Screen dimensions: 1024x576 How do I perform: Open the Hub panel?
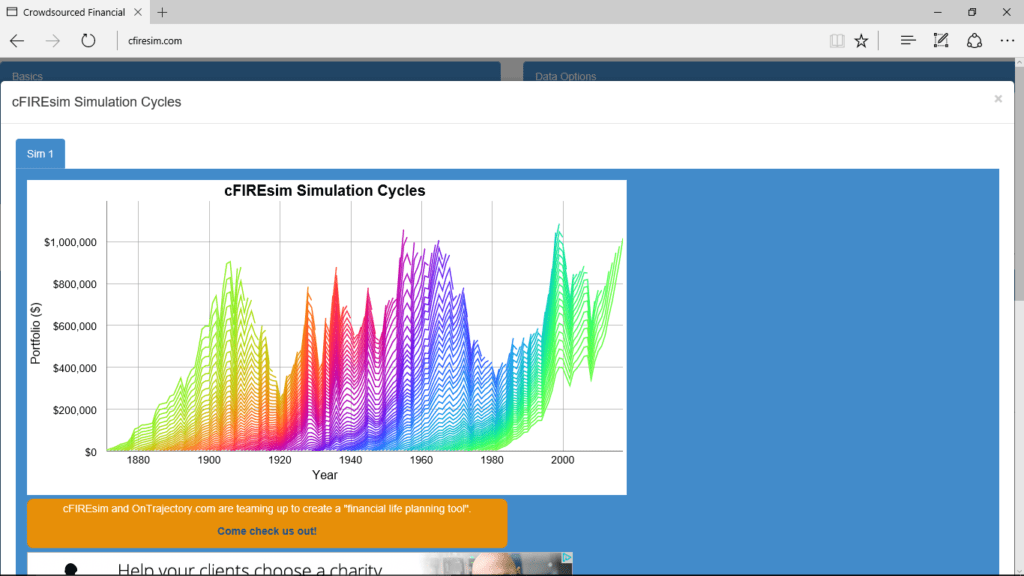(x=907, y=40)
